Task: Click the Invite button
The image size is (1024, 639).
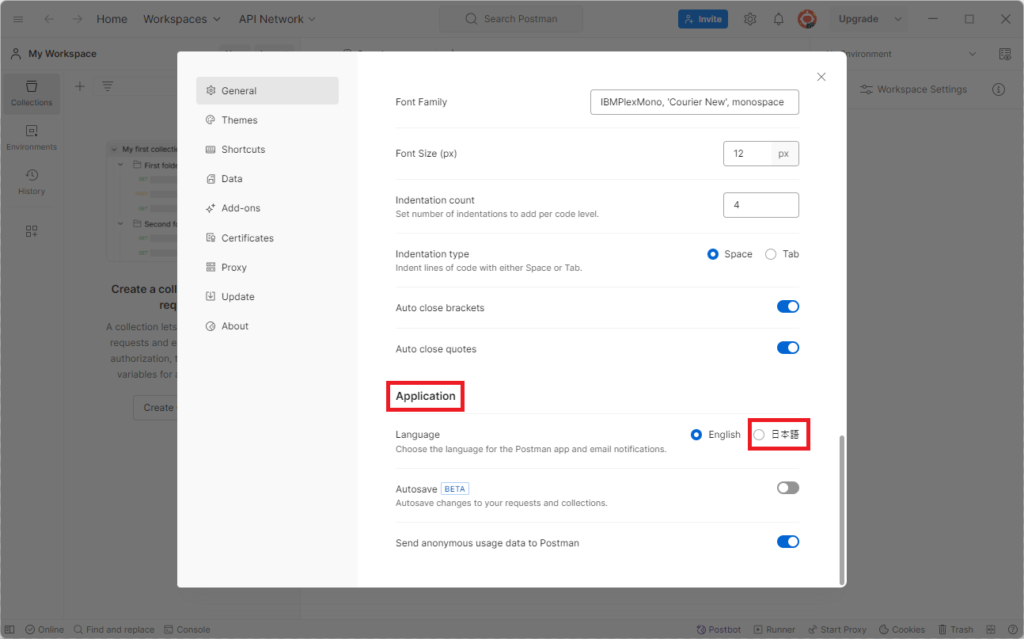Action: coord(703,19)
